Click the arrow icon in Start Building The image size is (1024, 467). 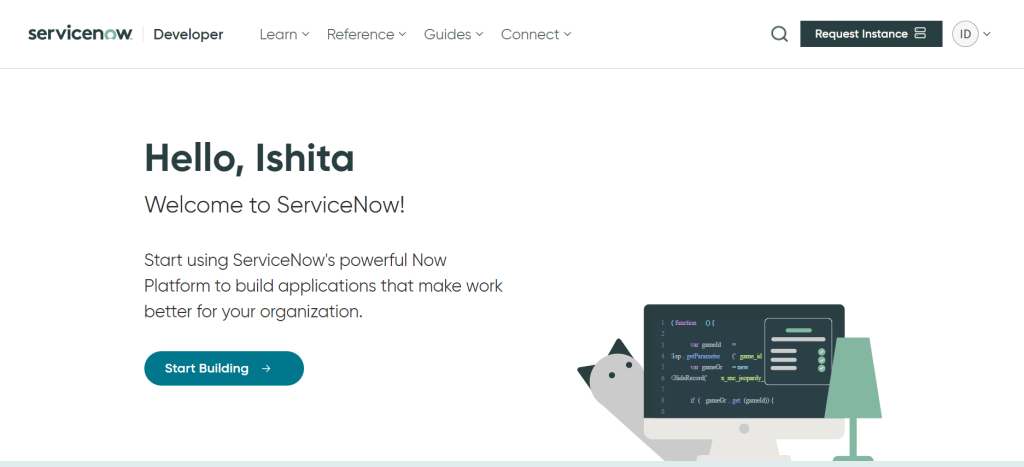[266, 369]
